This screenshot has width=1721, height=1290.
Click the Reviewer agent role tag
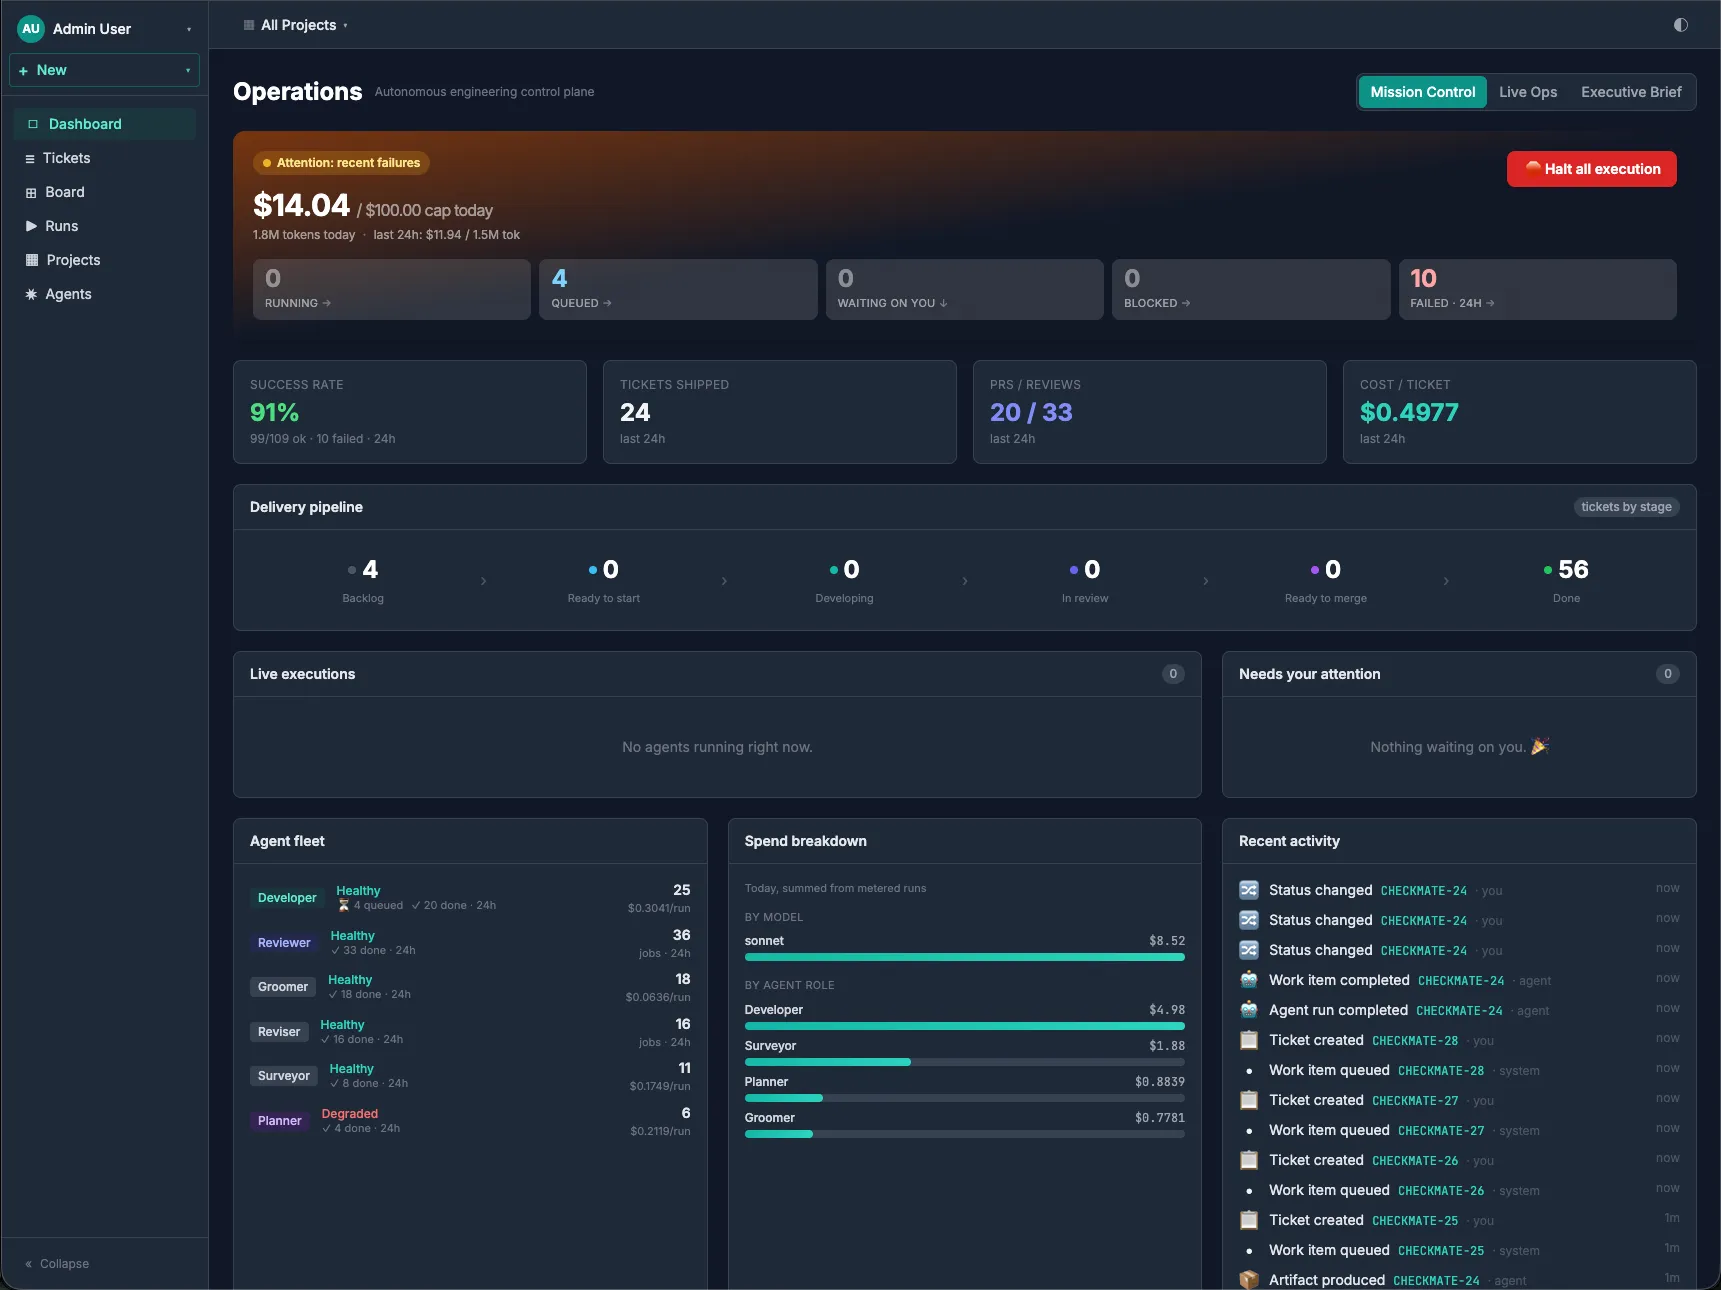tap(284, 943)
